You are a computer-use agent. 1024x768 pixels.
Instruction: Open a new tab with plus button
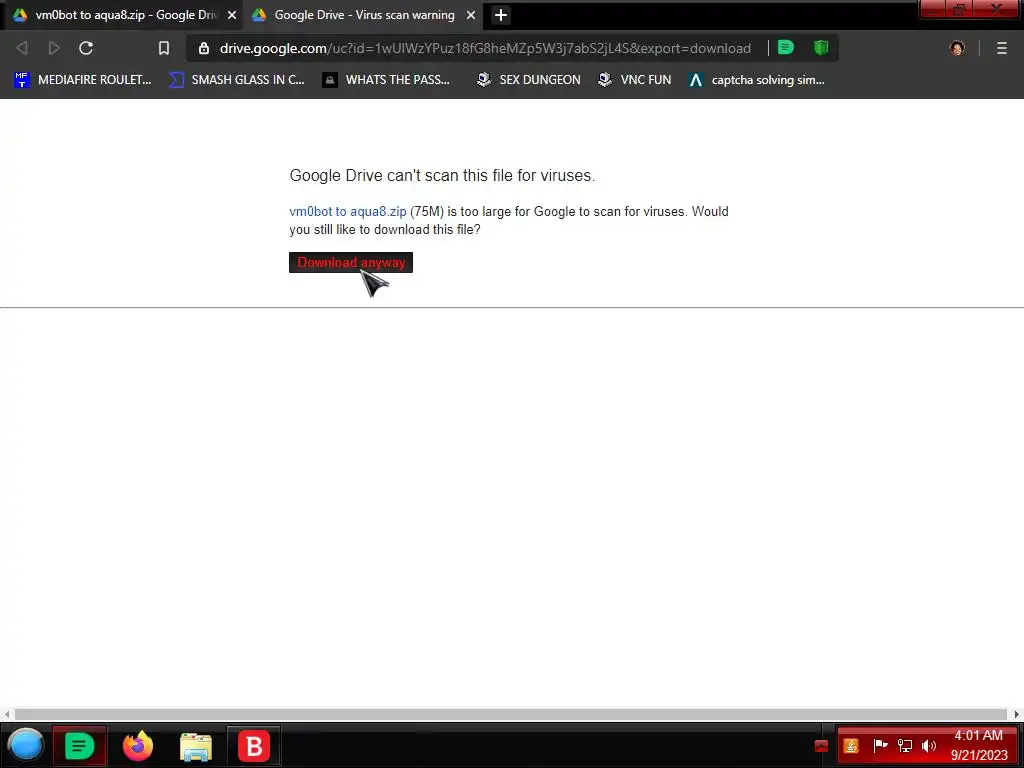coord(501,15)
